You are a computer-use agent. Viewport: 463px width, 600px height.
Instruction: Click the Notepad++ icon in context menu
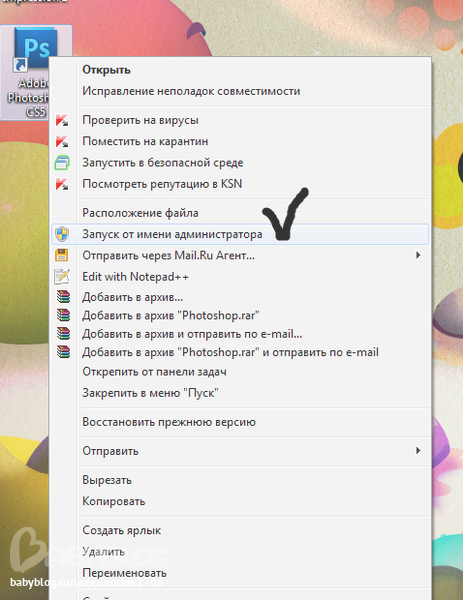62,276
